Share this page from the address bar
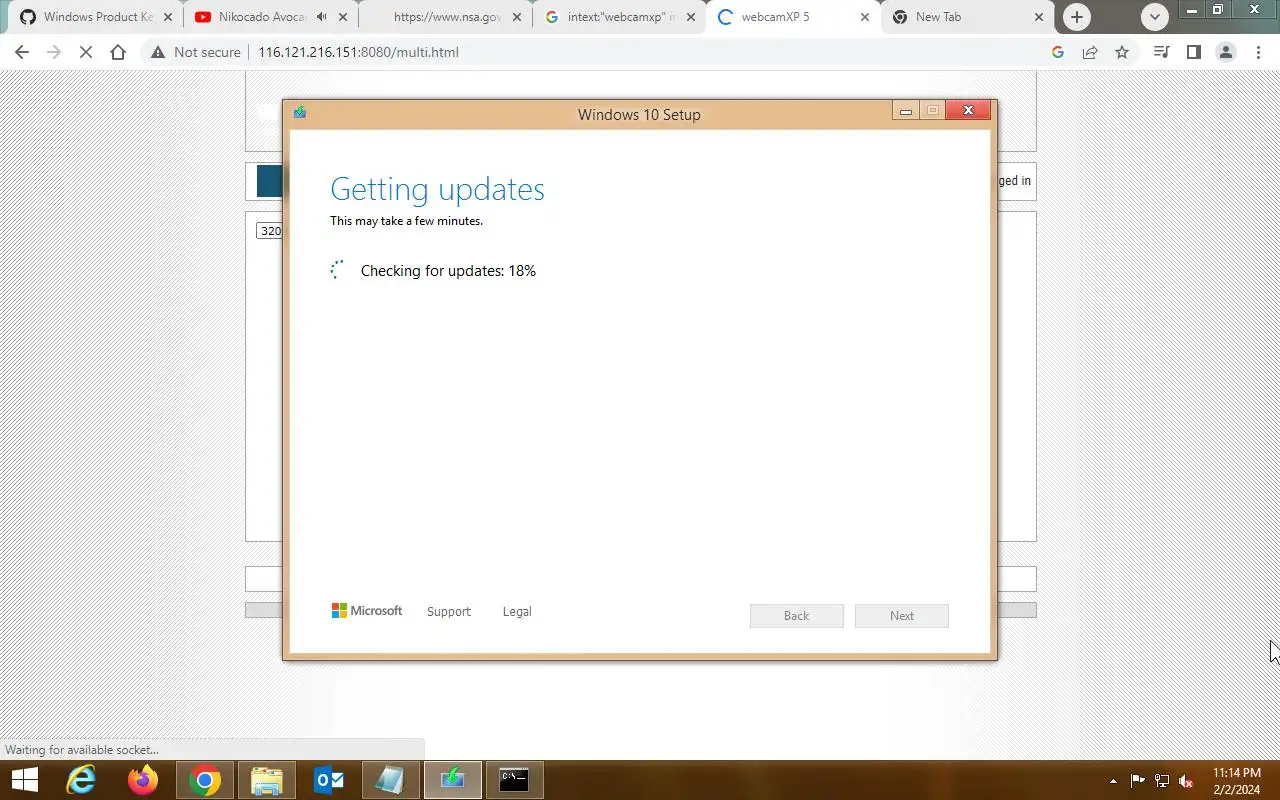Image resolution: width=1280 pixels, height=800 pixels. pyautogui.click(x=1090, y=52)
